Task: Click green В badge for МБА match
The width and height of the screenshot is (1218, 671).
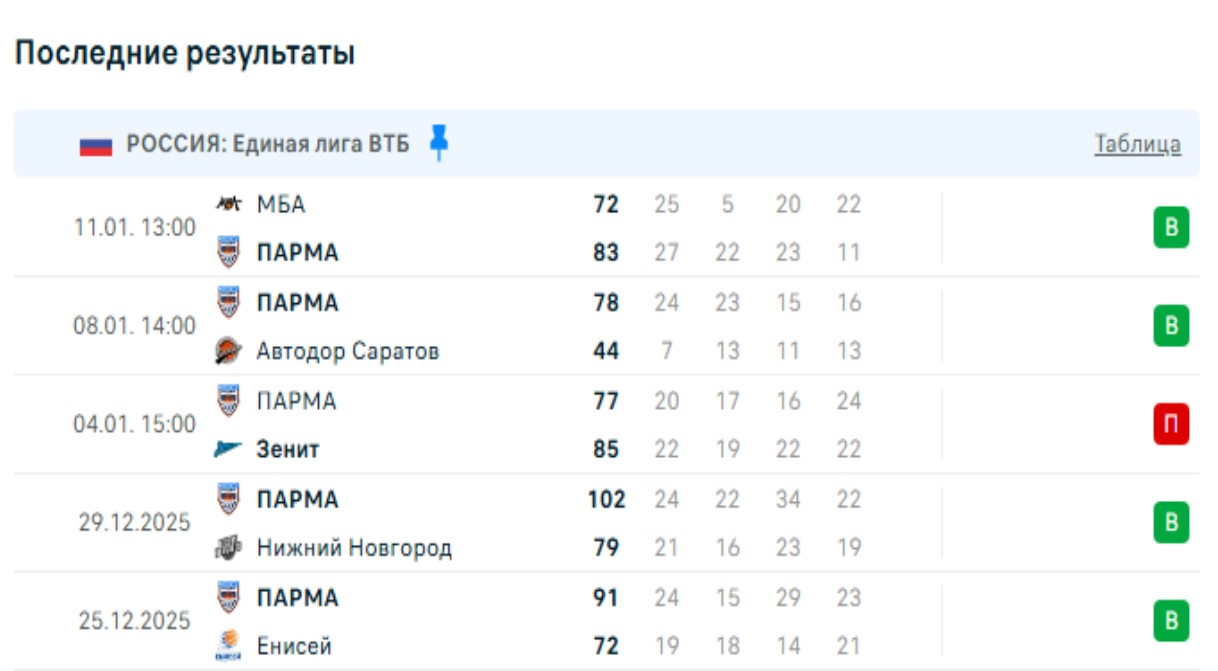Action: (1171, 228)
